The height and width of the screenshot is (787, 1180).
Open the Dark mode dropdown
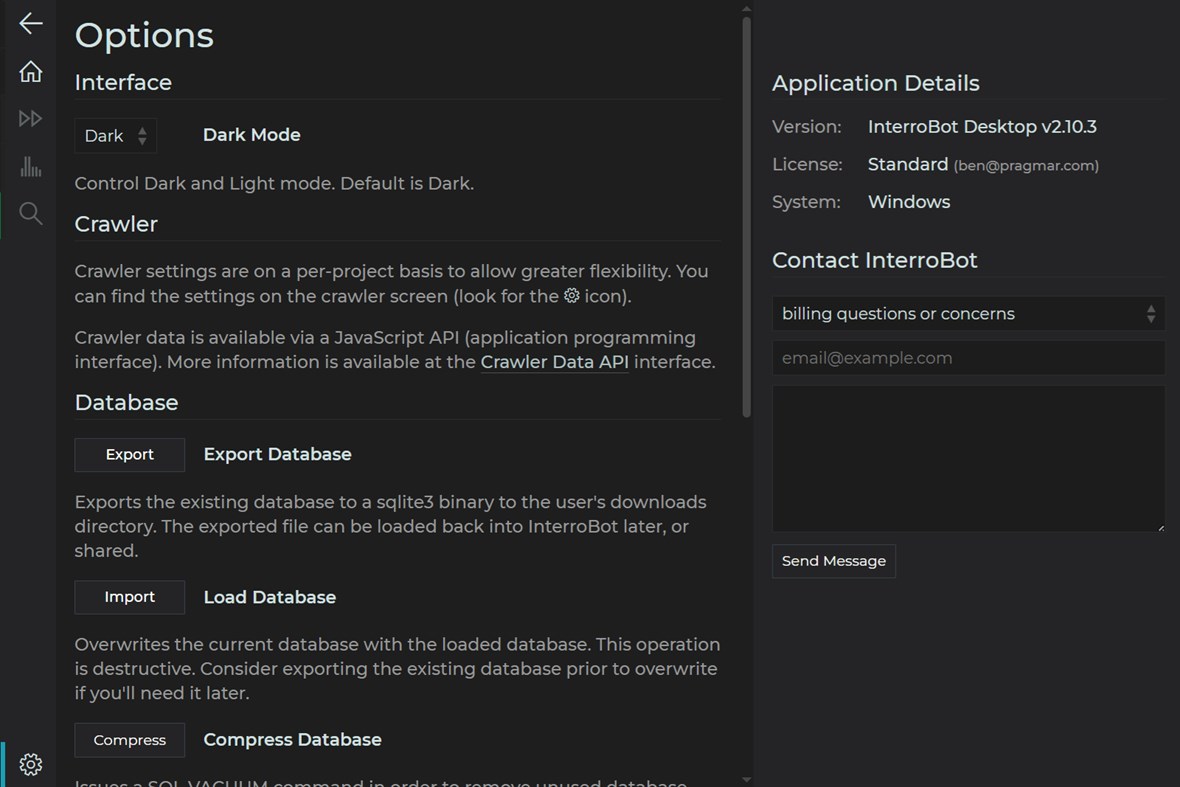click(115, 136)
